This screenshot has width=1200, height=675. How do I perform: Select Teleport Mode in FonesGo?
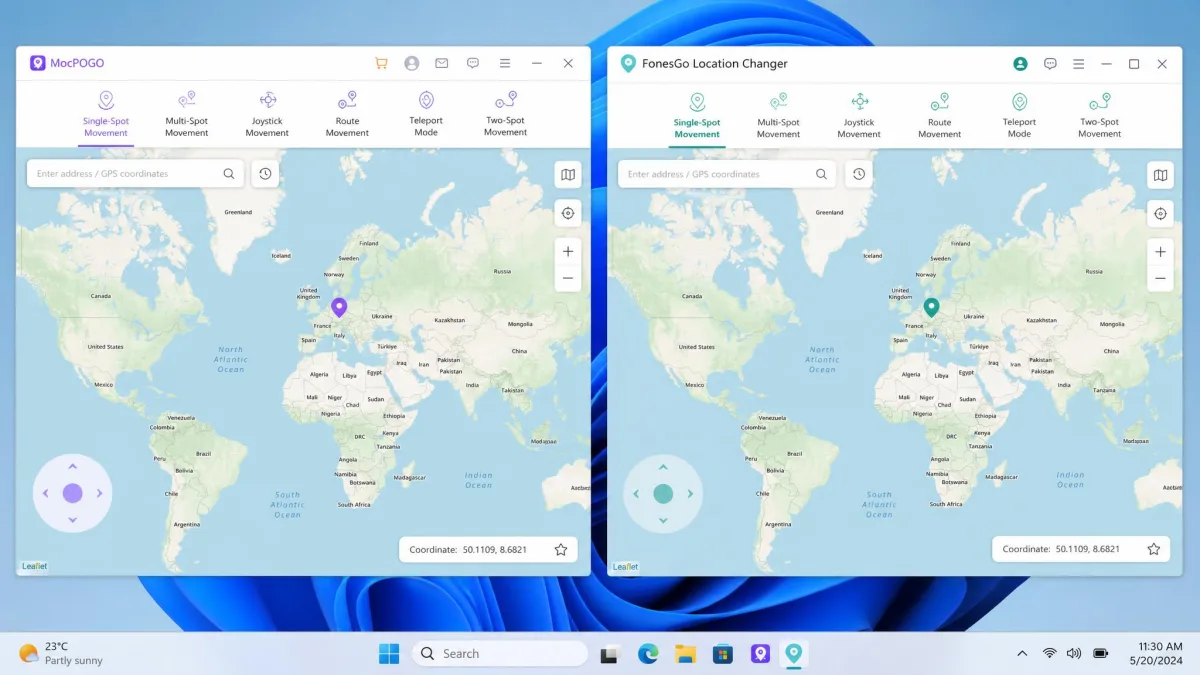click(1019, 115)
